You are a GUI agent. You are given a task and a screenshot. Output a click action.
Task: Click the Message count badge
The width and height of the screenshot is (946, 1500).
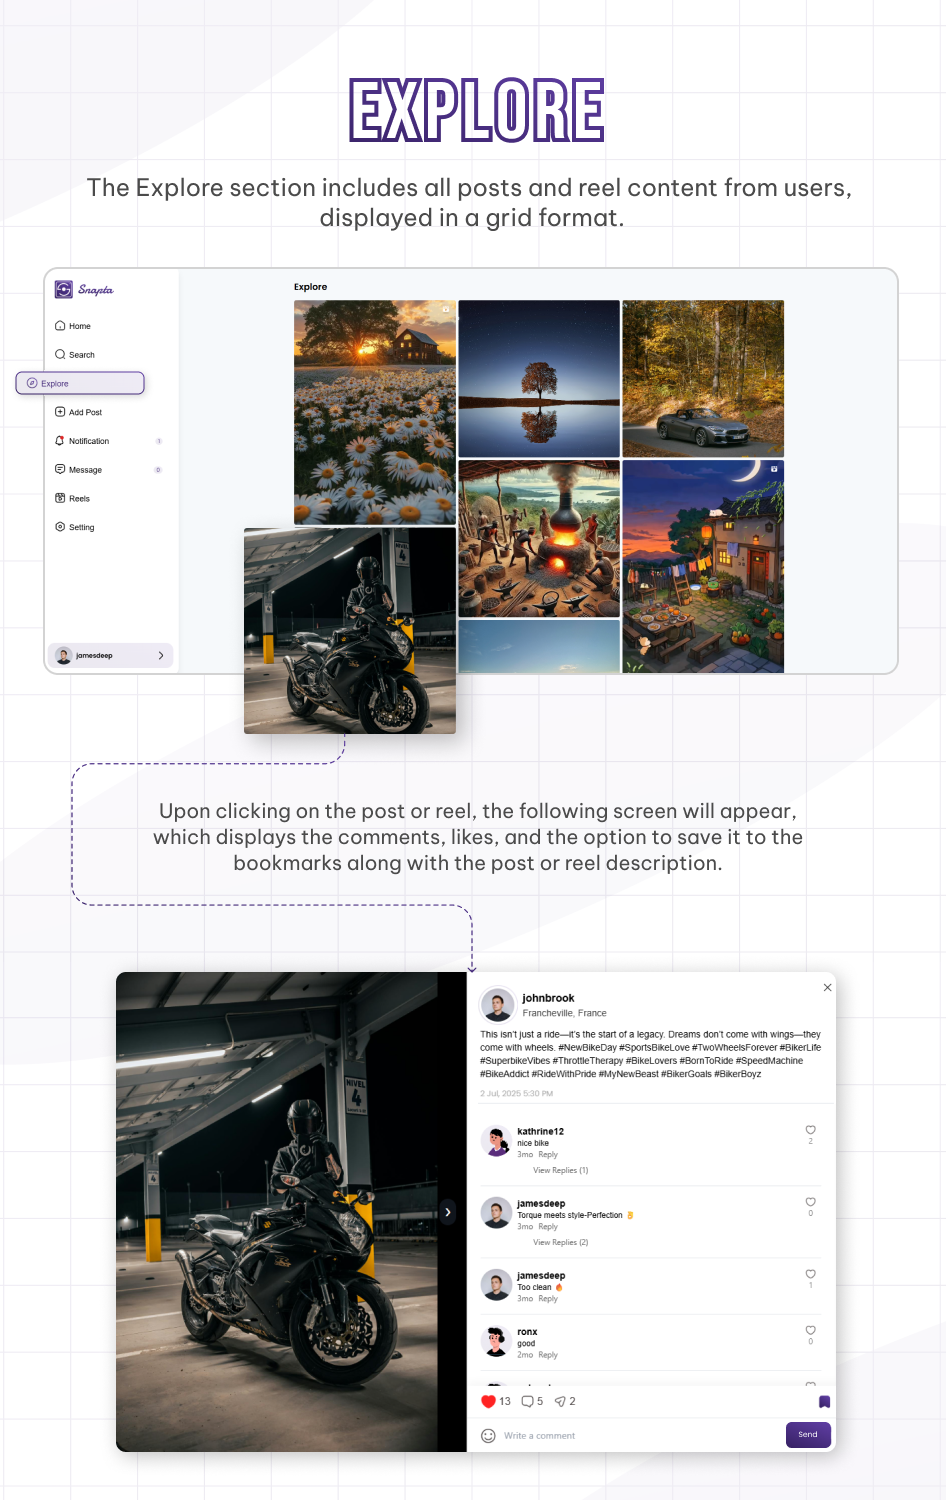(158, 470)
